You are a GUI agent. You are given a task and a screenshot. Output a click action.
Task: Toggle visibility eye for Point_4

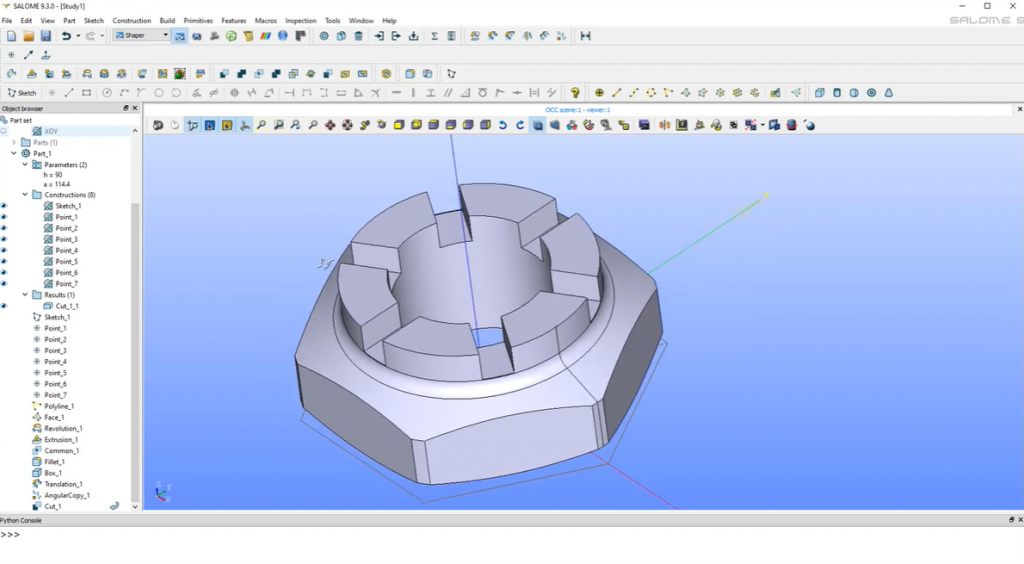pyautogui.click(x=4, y=250)
